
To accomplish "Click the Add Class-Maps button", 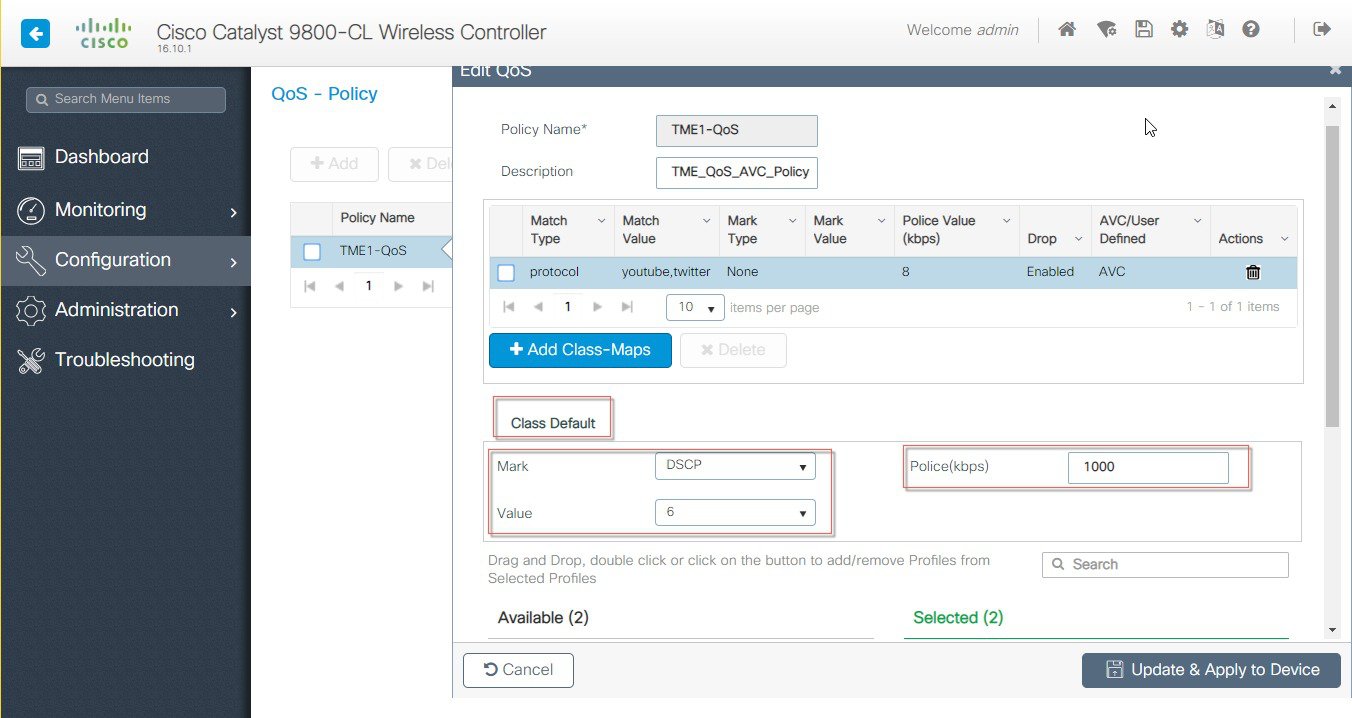I will (x=580, y=350).
